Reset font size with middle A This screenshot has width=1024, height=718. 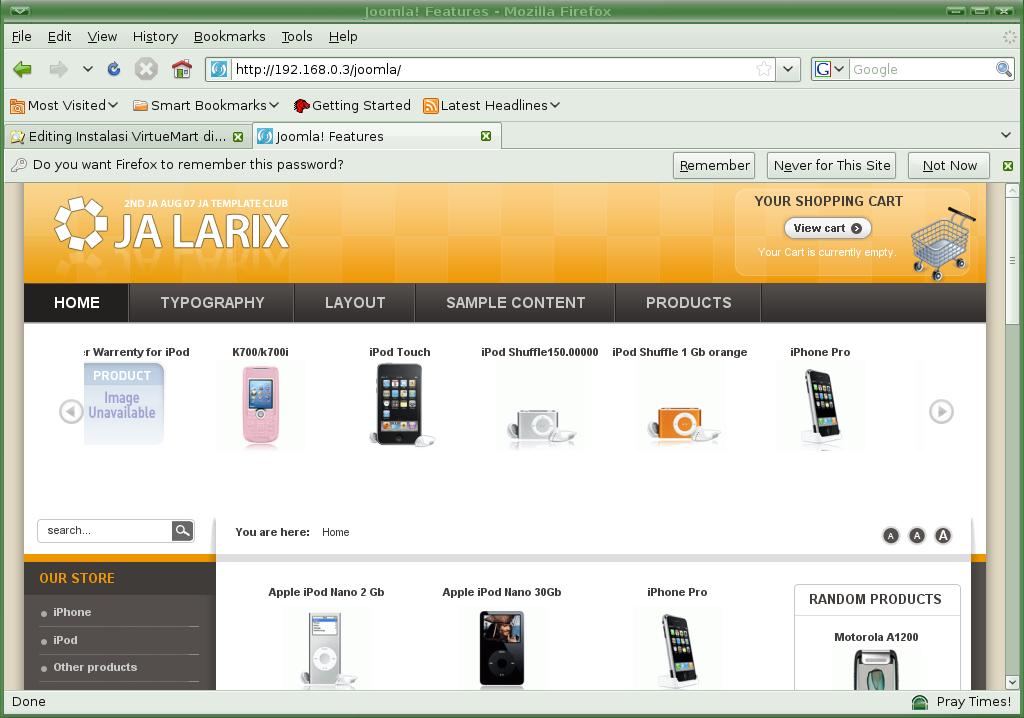pyautogui.click(x=917, y=536)
